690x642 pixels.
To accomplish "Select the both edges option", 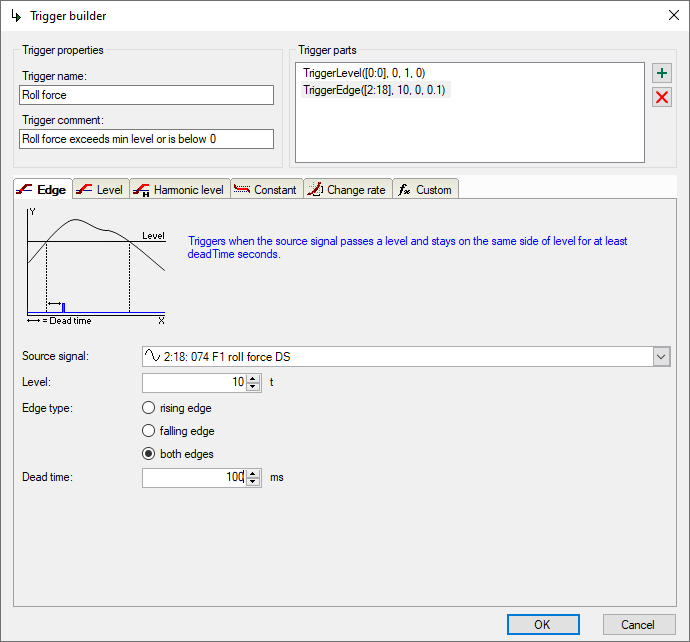I will tap(149, 454).
